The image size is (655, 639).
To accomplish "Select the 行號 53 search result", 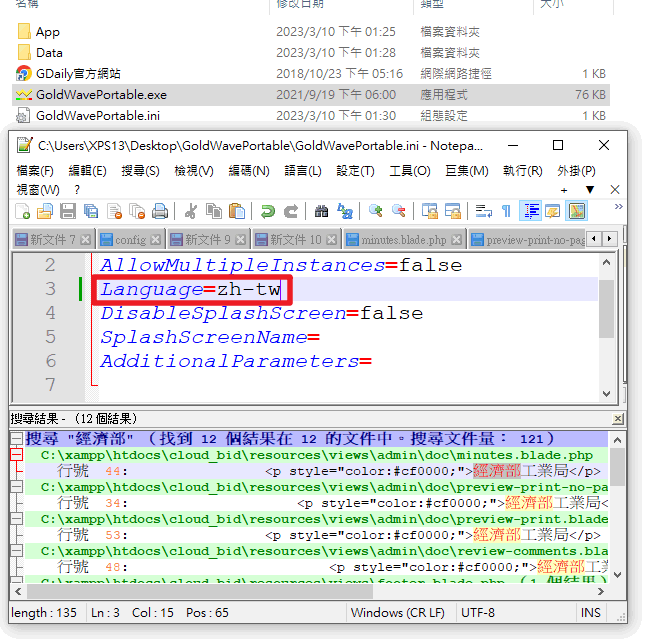I will click(316, 535).
